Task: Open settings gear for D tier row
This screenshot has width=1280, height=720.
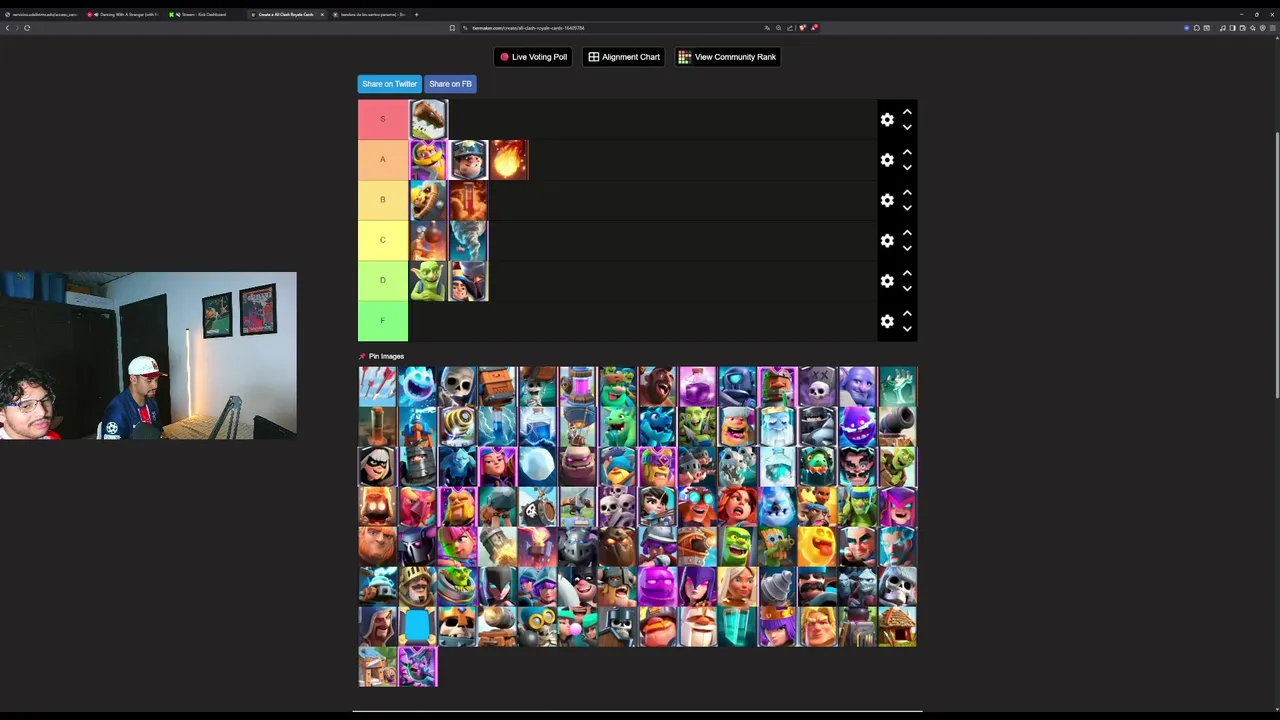Action: (887, 281)
